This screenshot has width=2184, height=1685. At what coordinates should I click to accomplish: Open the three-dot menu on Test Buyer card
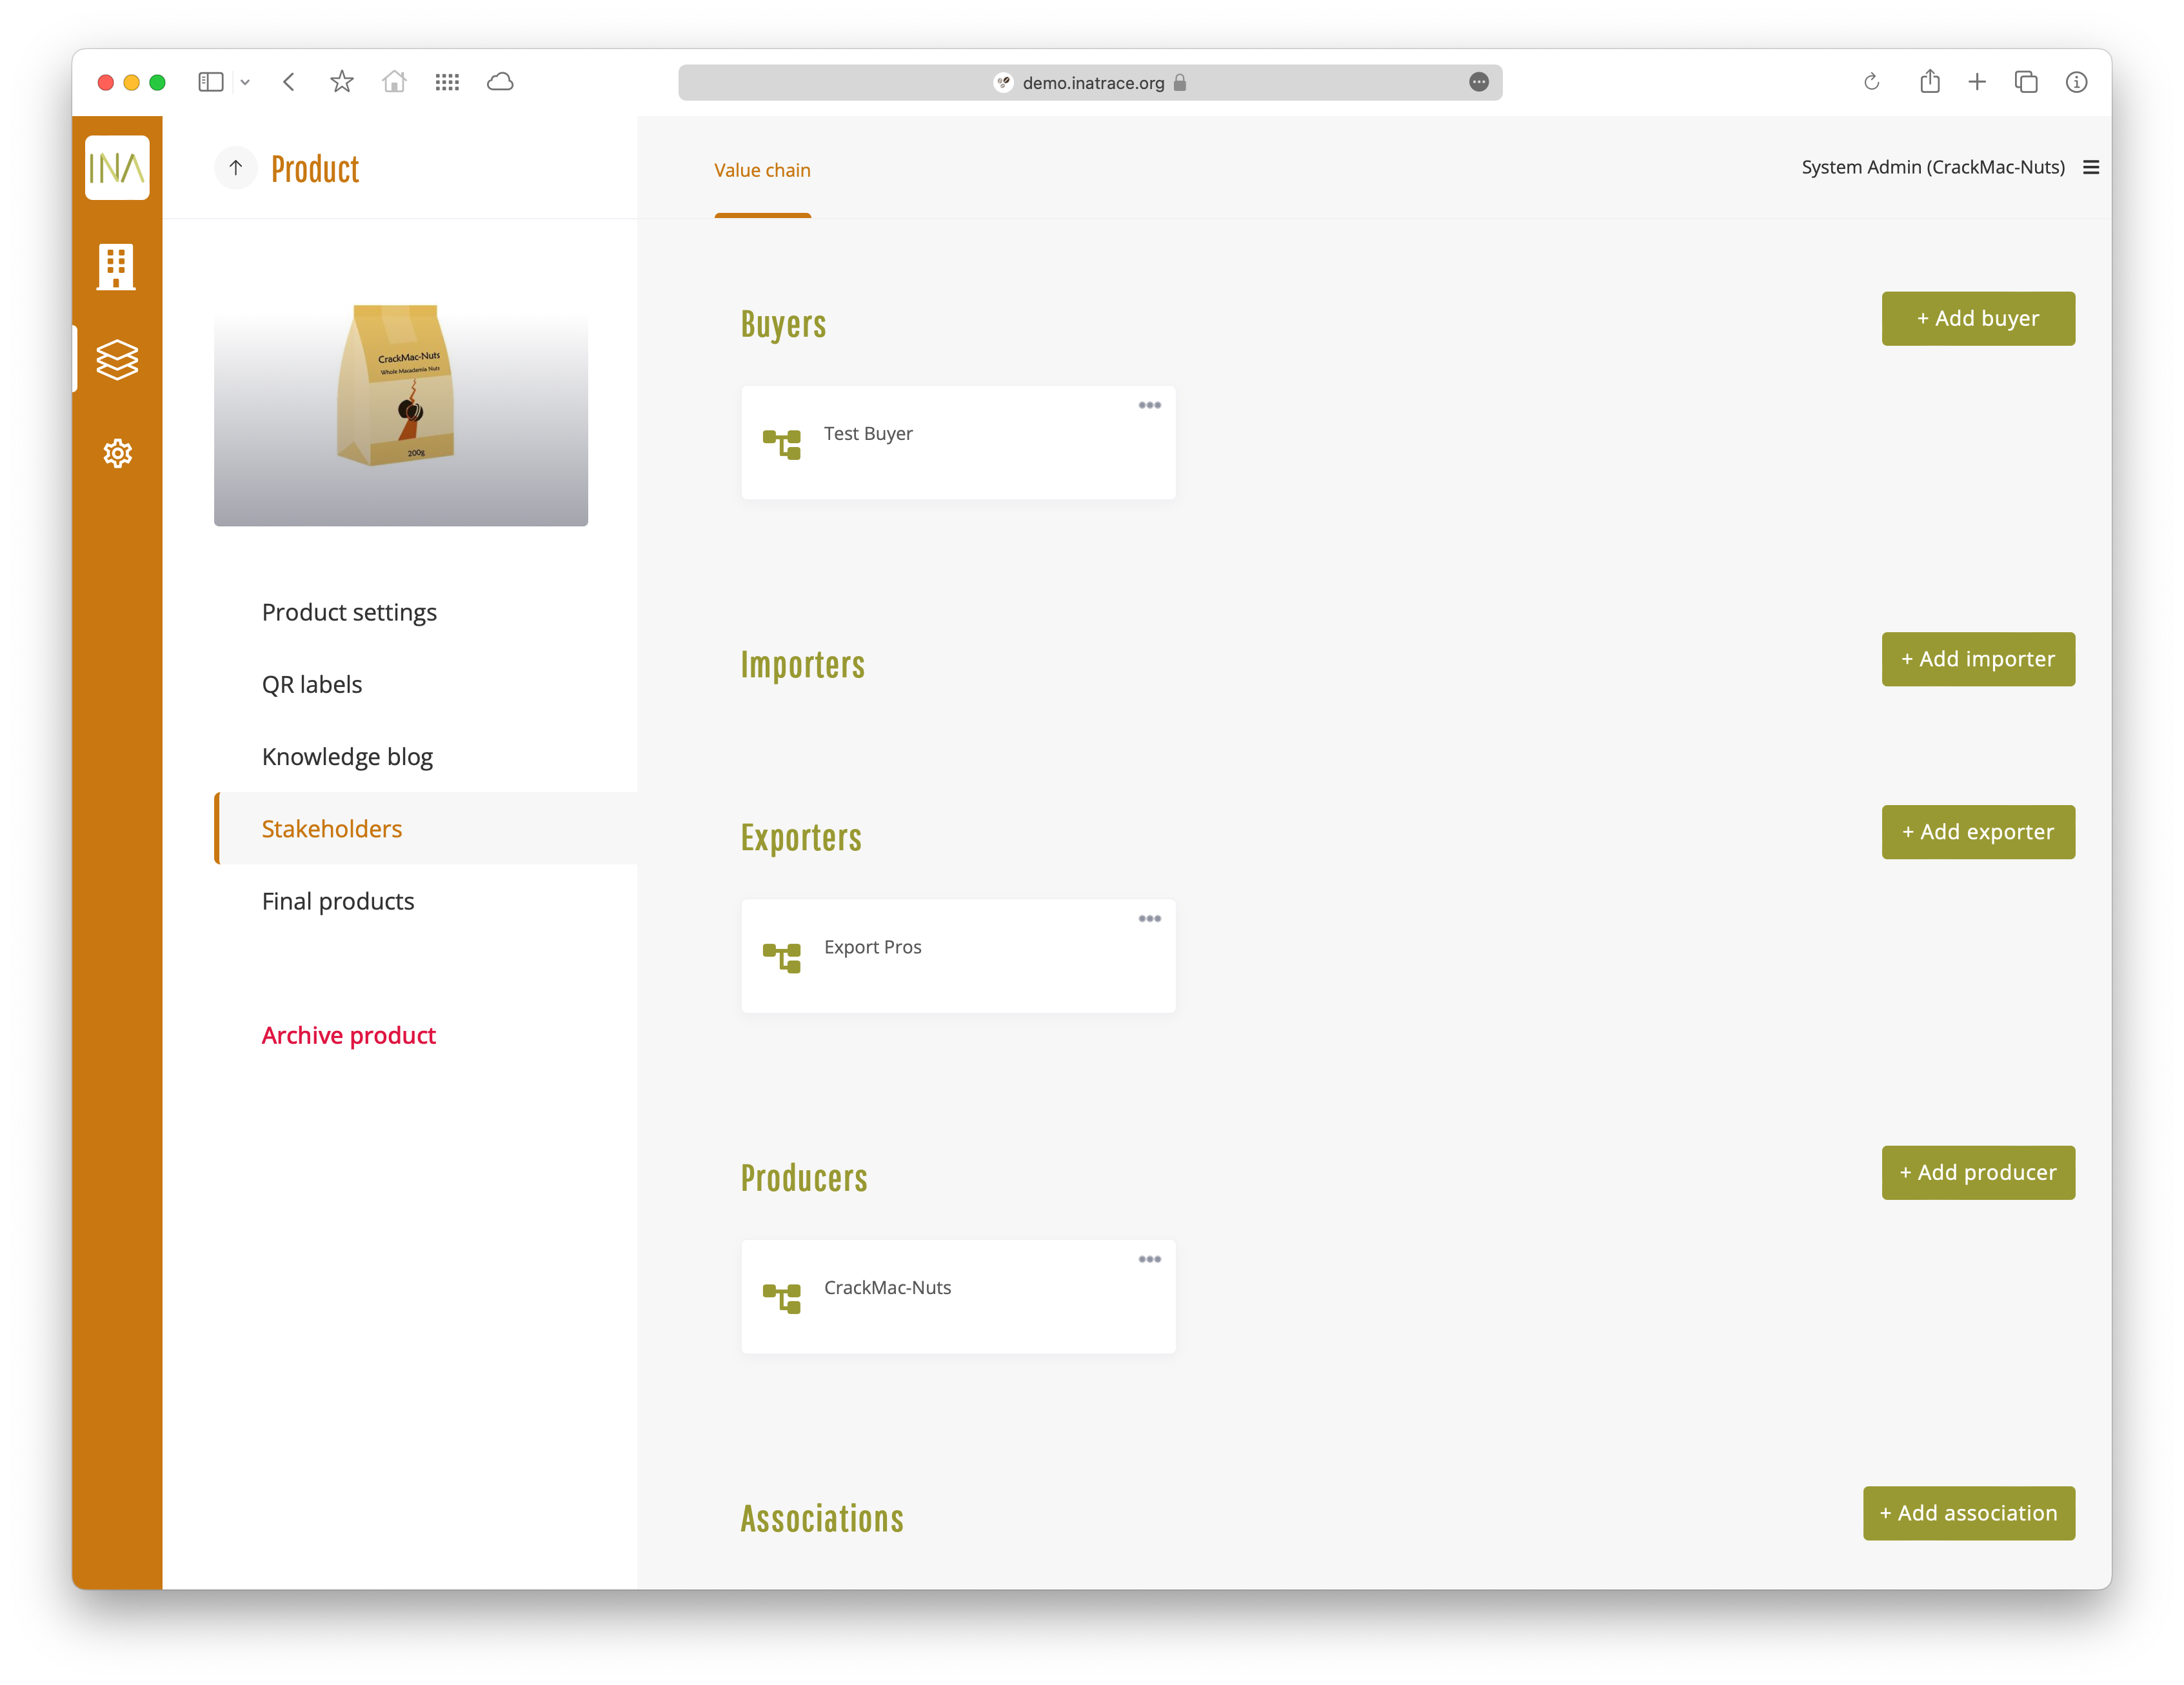[x=1150, y=405]
